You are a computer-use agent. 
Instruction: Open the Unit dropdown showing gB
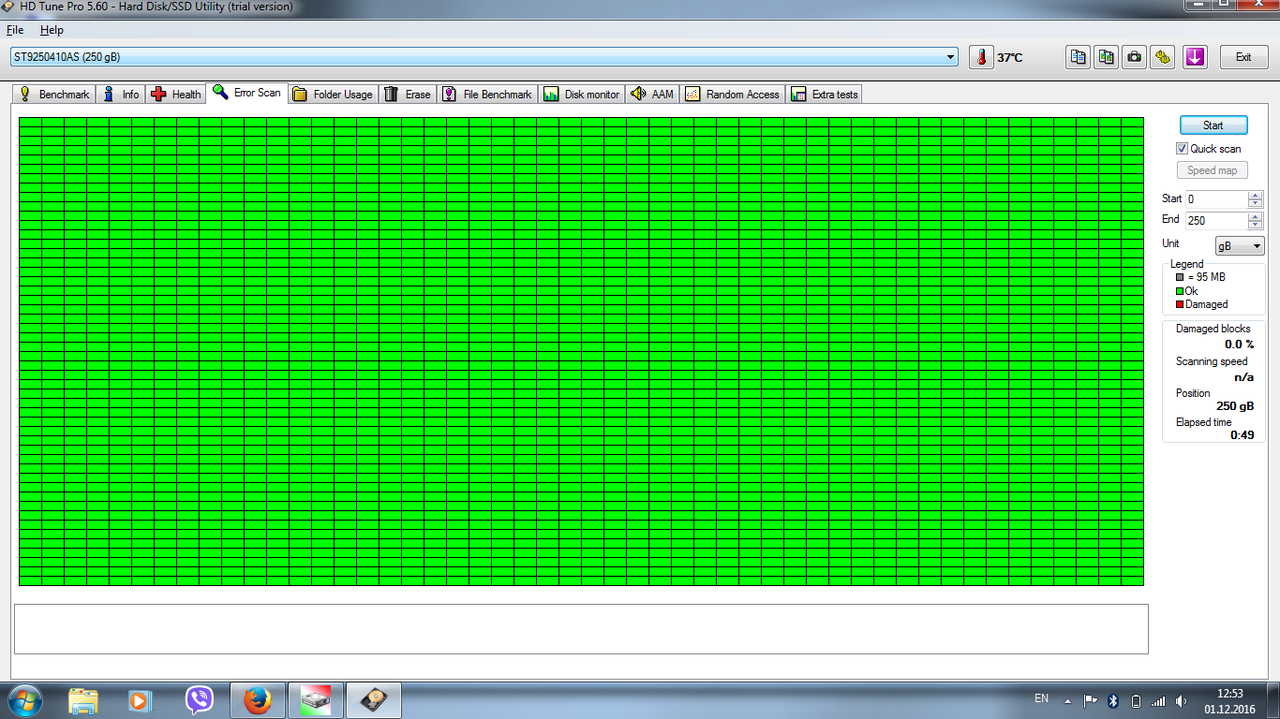[1240, 246]
